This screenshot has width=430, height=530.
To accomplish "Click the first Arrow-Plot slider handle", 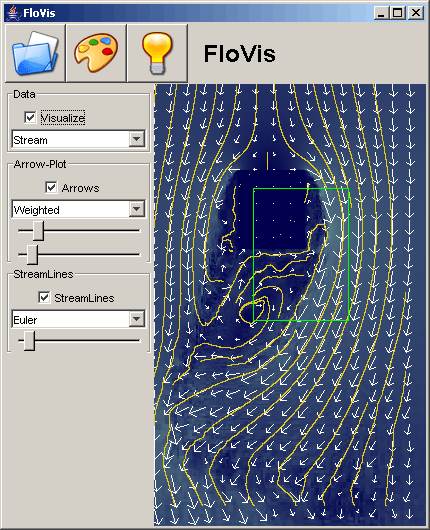I will [x=38, y=231].
